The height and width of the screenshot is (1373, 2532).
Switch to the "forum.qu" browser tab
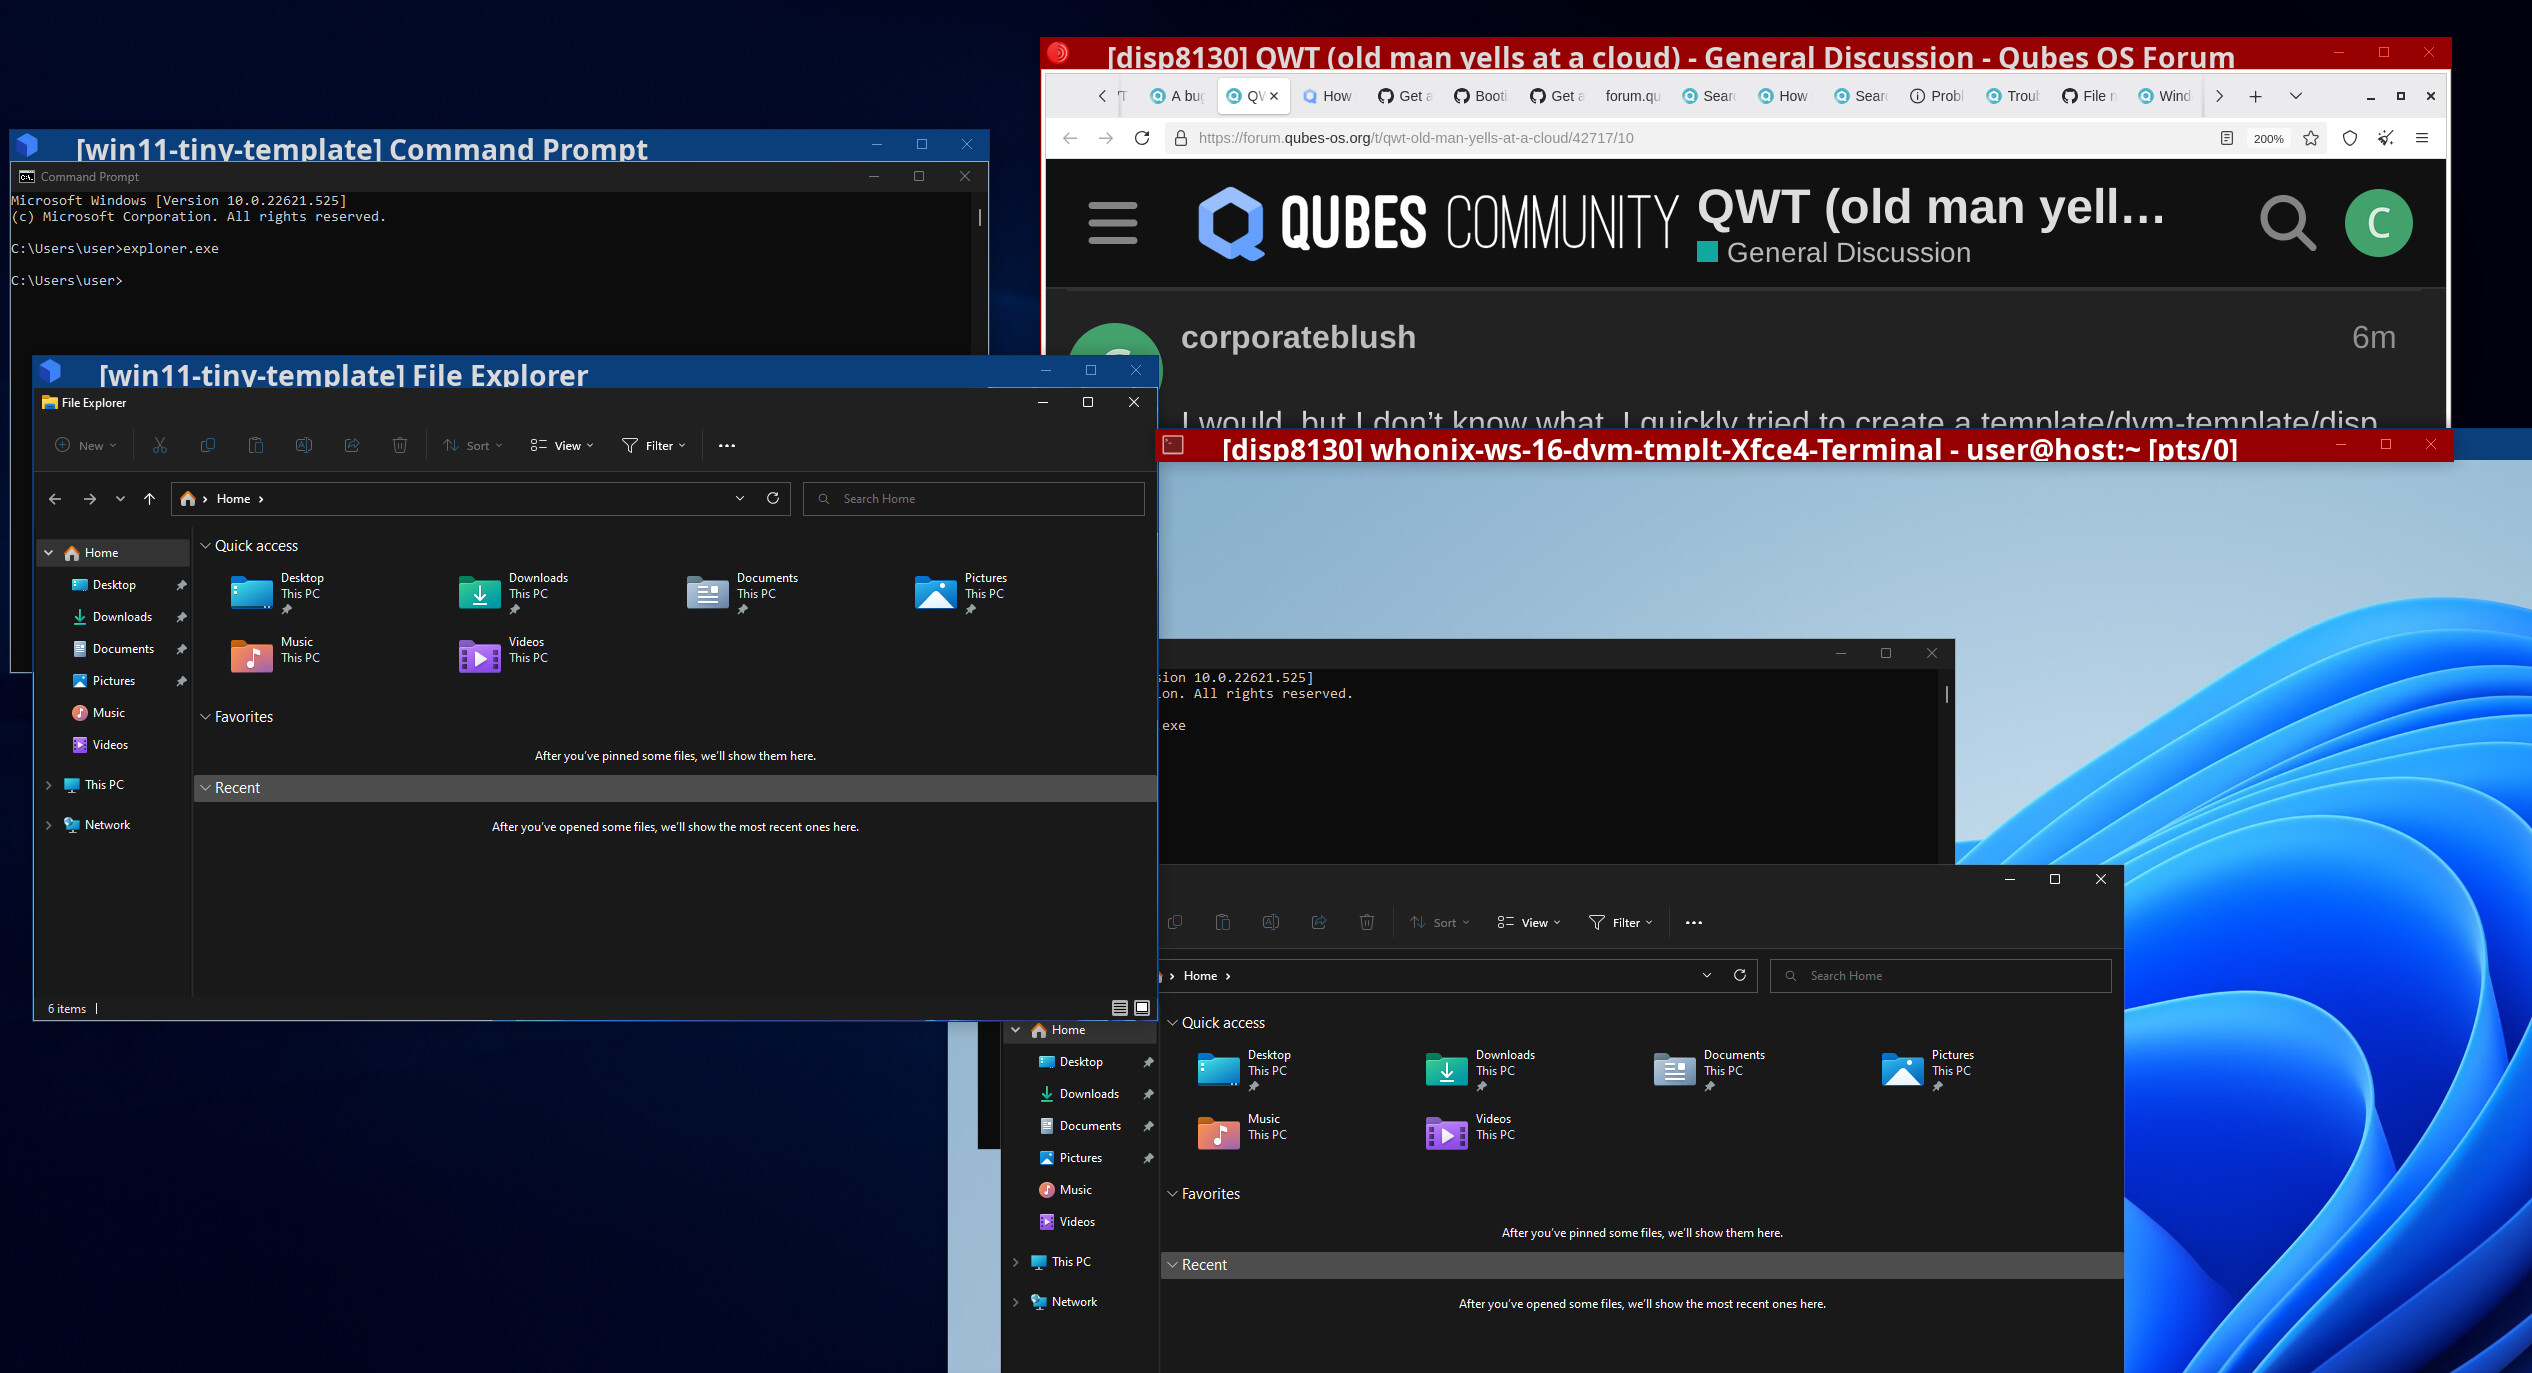pyautogui.click(x=1634, y=96)
